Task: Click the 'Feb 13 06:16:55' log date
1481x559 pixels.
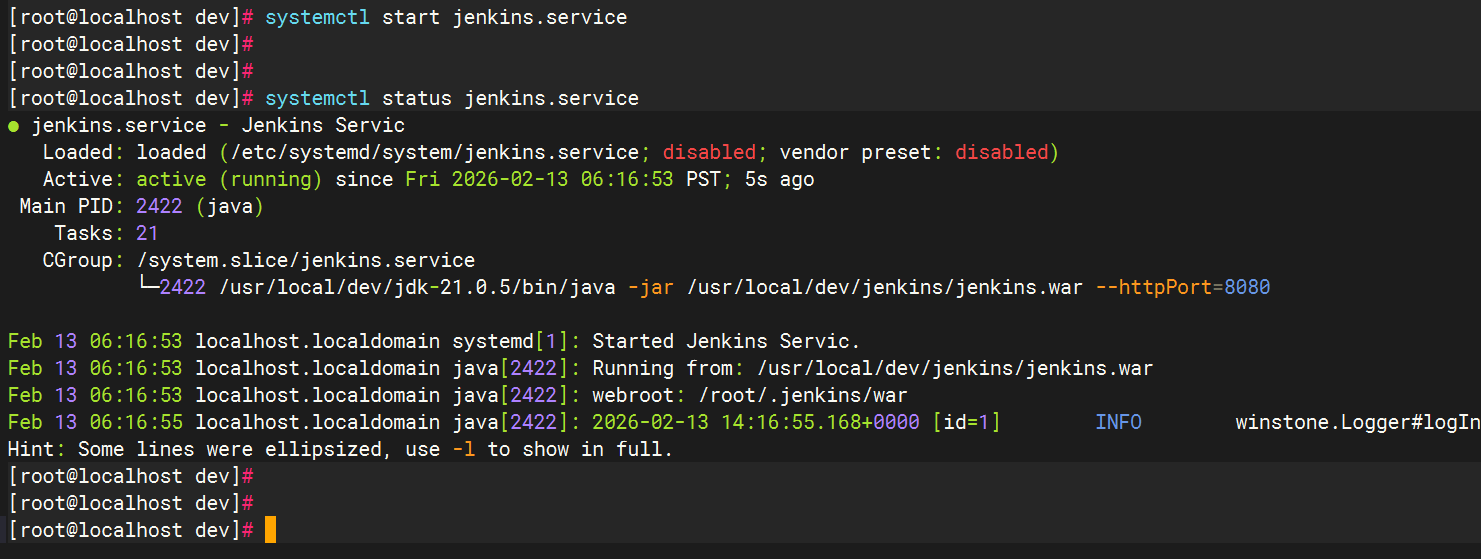Action: click(95, 422)
